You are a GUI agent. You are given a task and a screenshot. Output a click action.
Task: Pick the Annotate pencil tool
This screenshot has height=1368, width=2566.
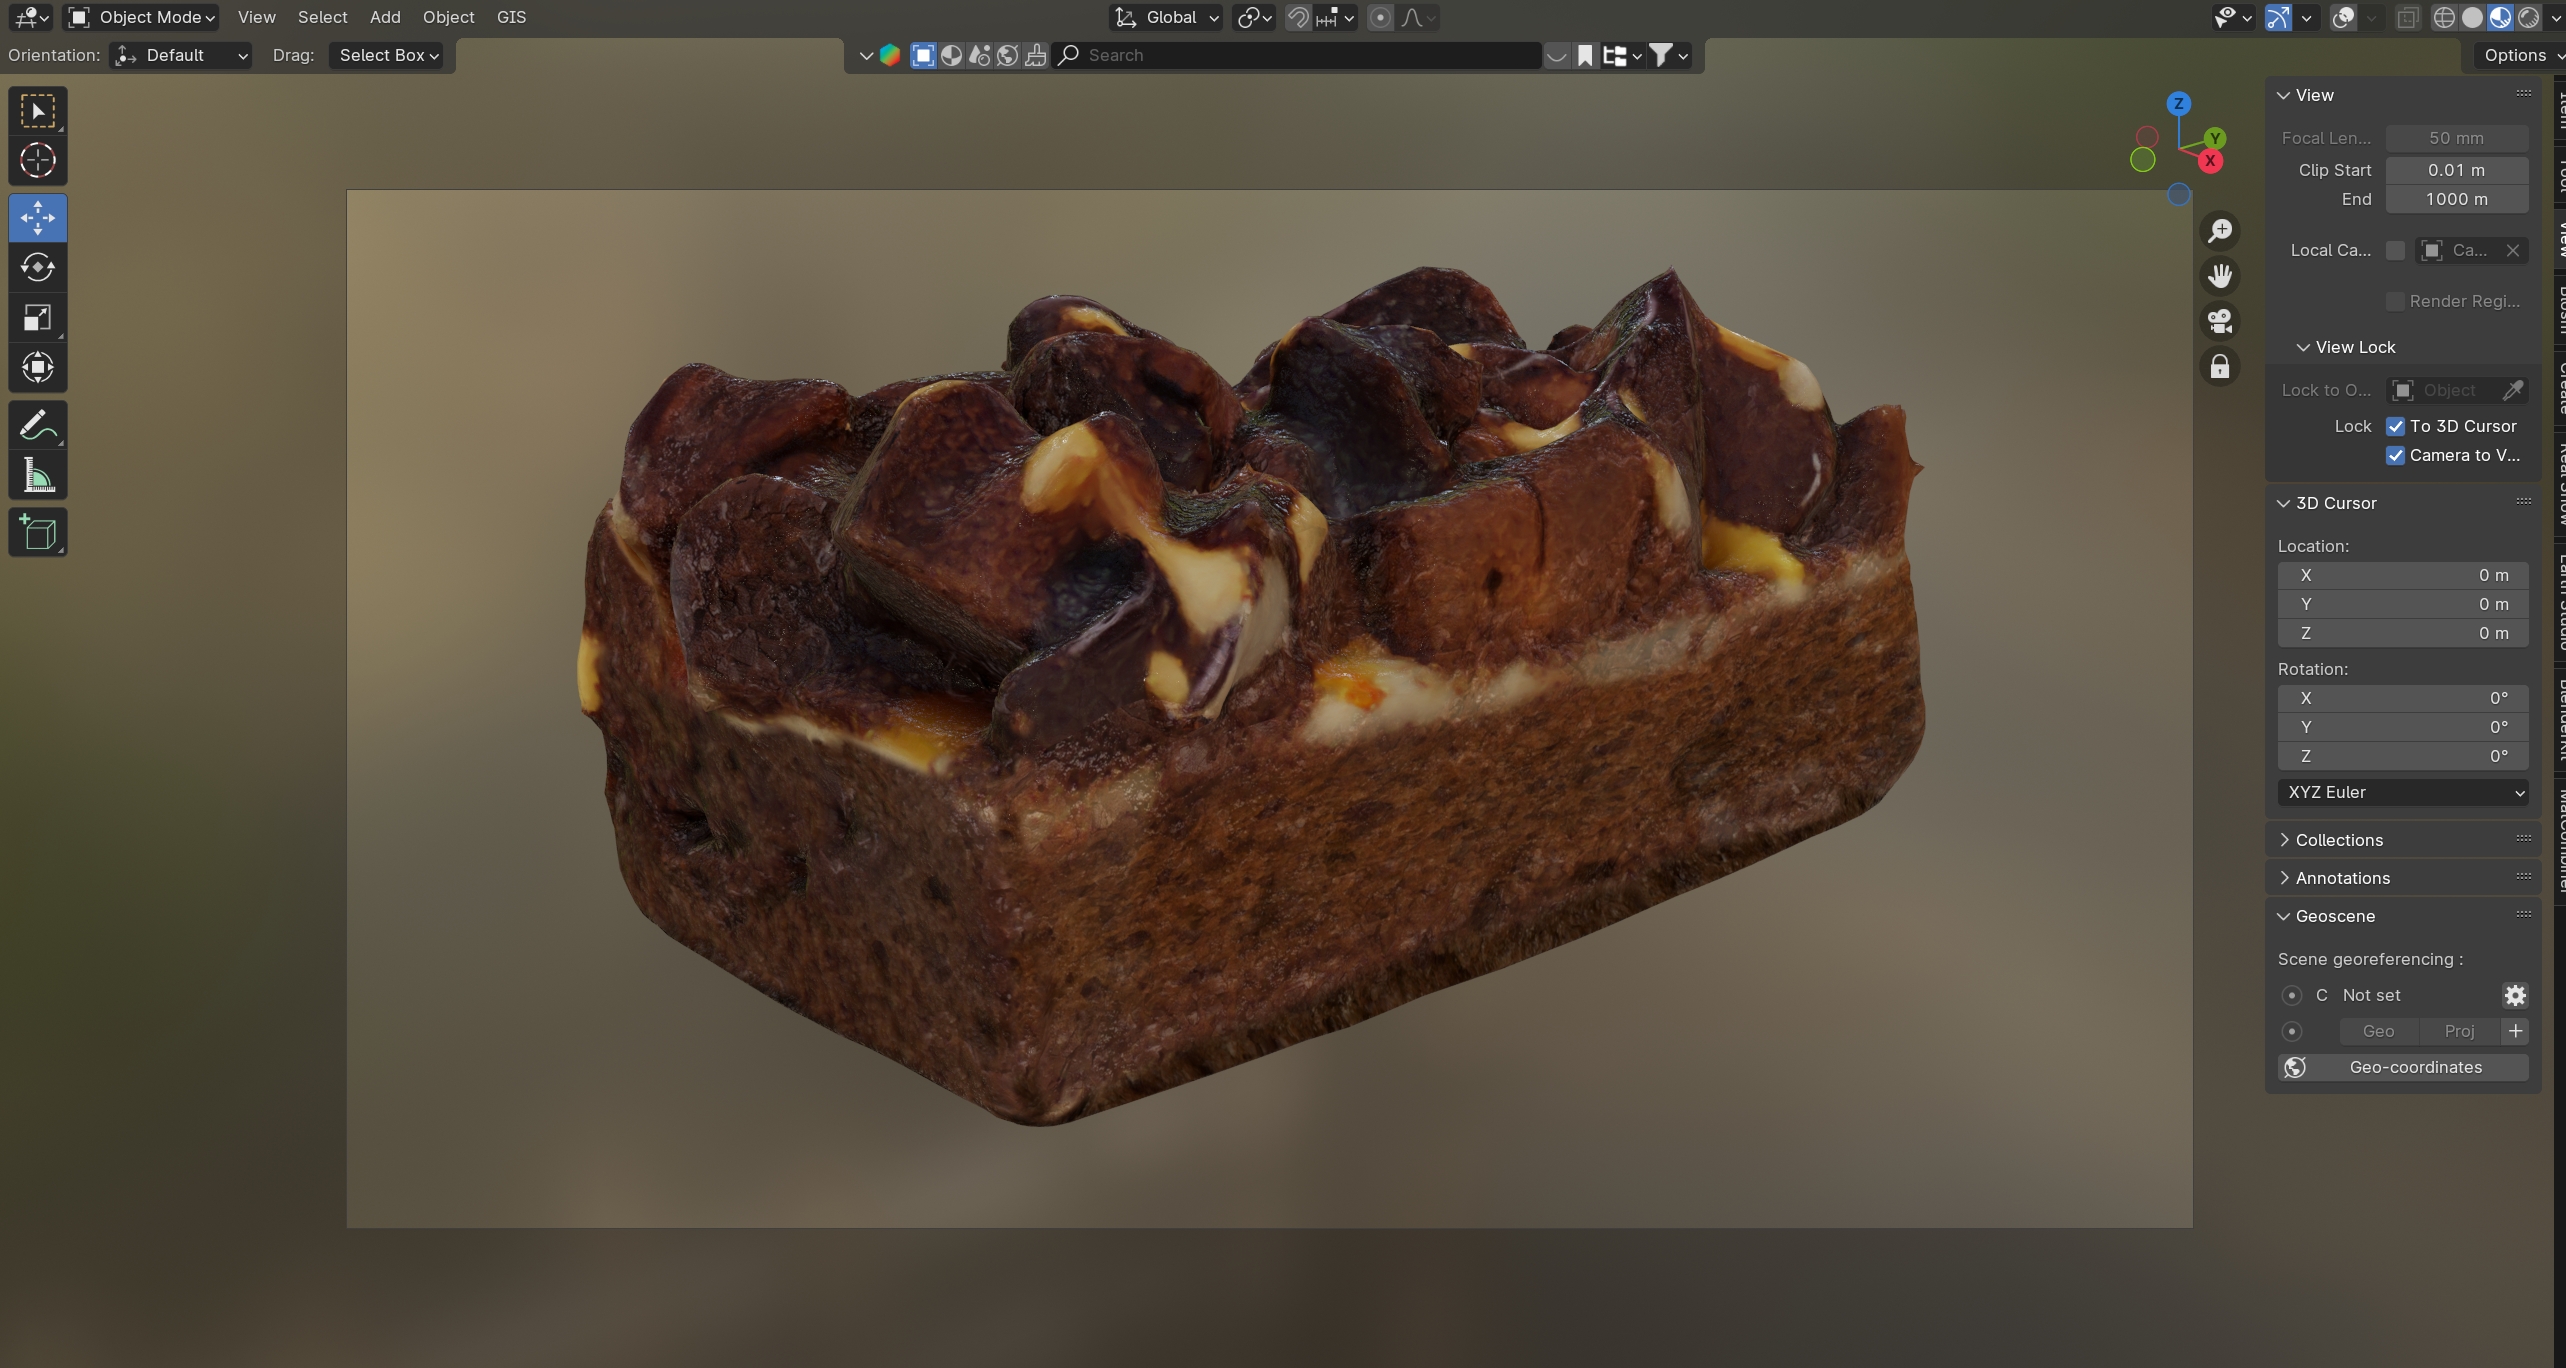tap(38, 426)
